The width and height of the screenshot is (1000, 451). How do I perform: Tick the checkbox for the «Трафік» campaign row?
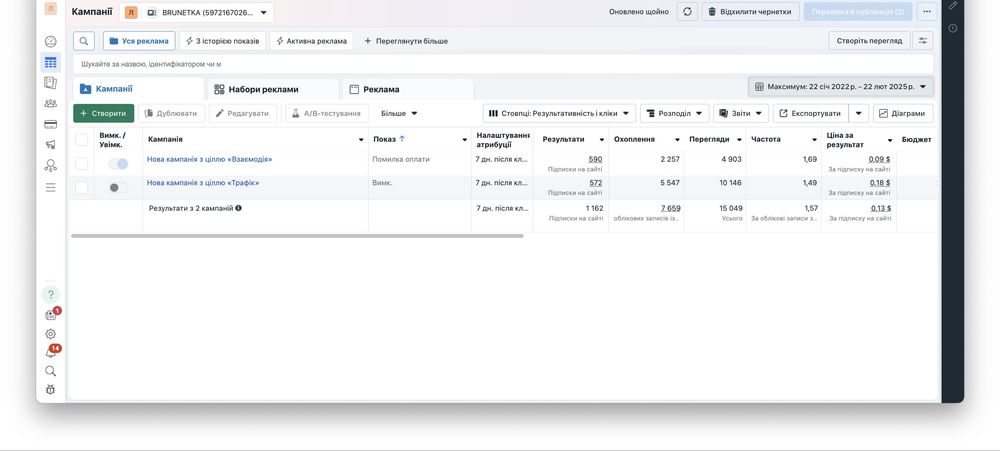click(x=82, y=188)
